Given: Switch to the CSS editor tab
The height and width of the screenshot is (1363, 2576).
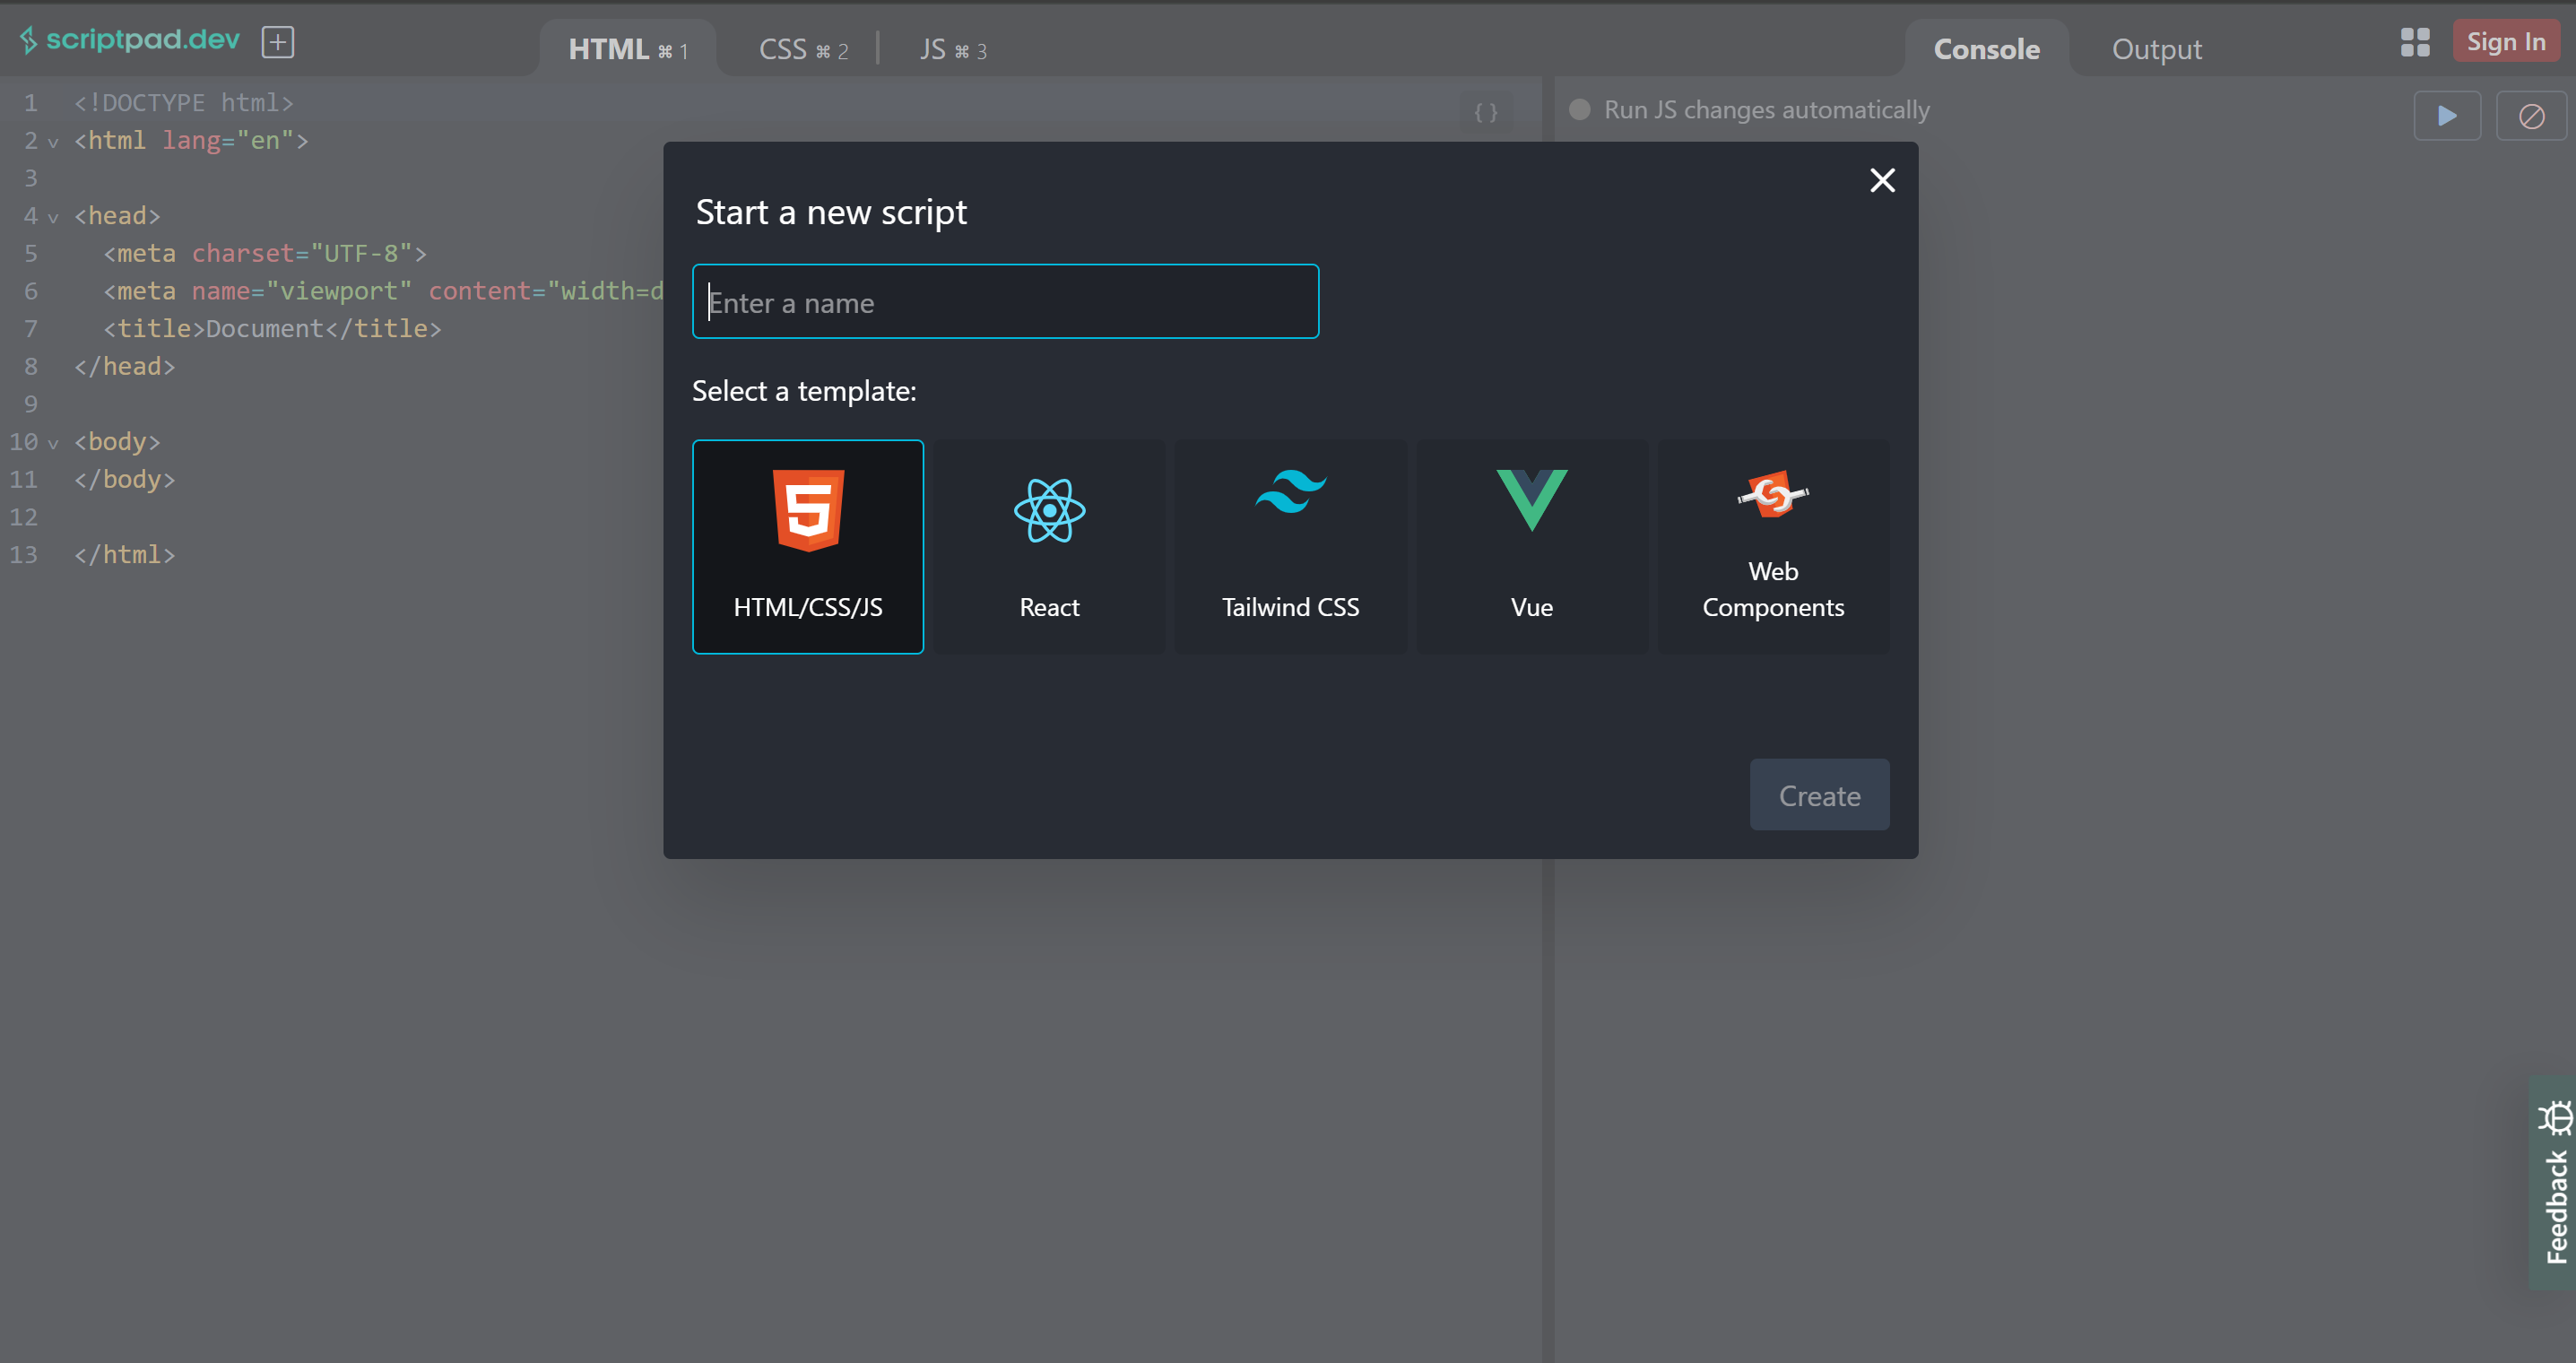Looking at the screenshot, I should tap(803, 49).
